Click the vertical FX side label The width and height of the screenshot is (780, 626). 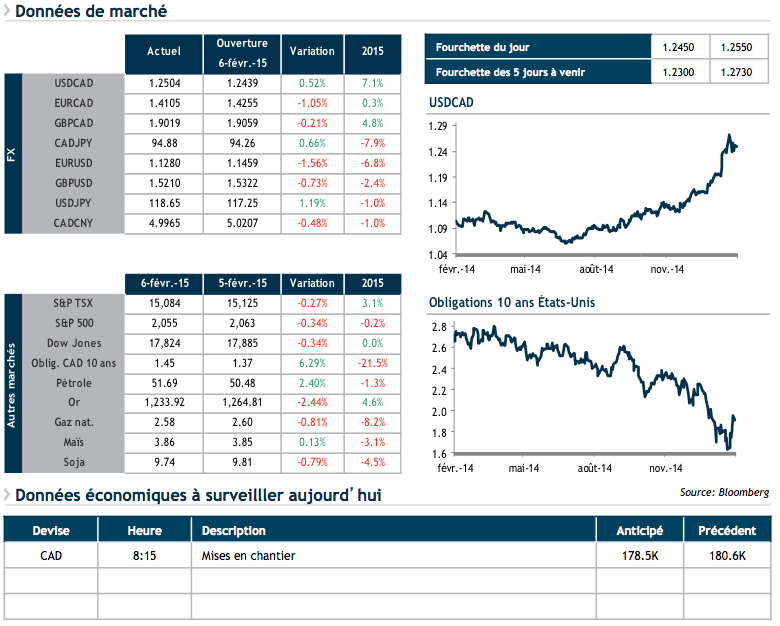[13, 154]
